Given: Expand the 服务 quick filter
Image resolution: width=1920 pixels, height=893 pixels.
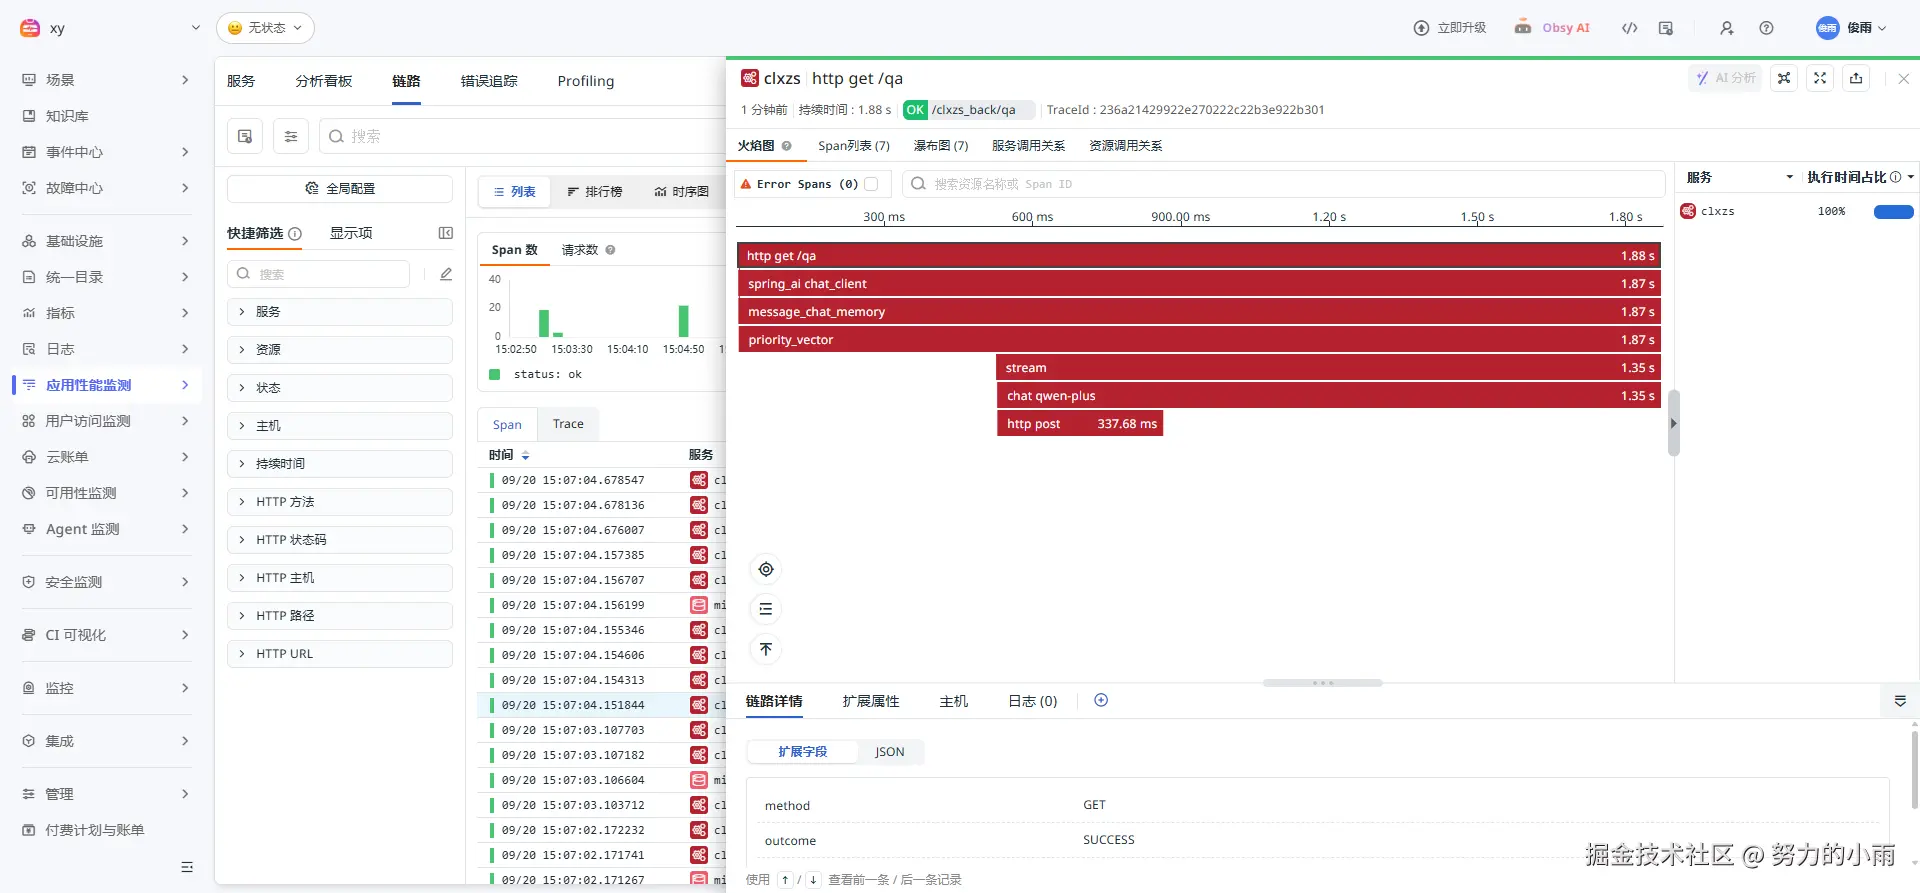Looking at the screenshot, I should (x=340, y=312).
